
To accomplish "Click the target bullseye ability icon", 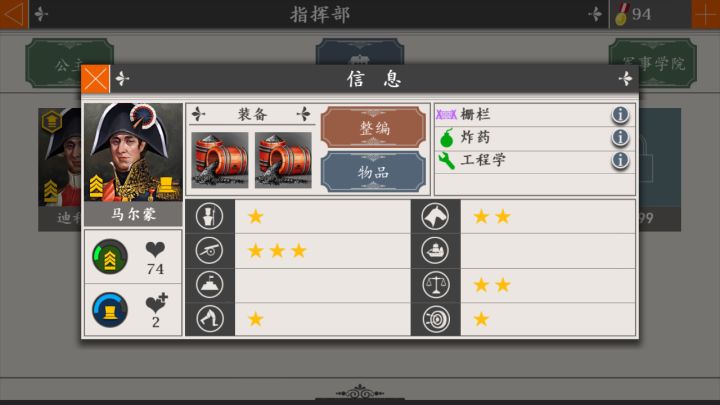I will (x=435, y=319).
